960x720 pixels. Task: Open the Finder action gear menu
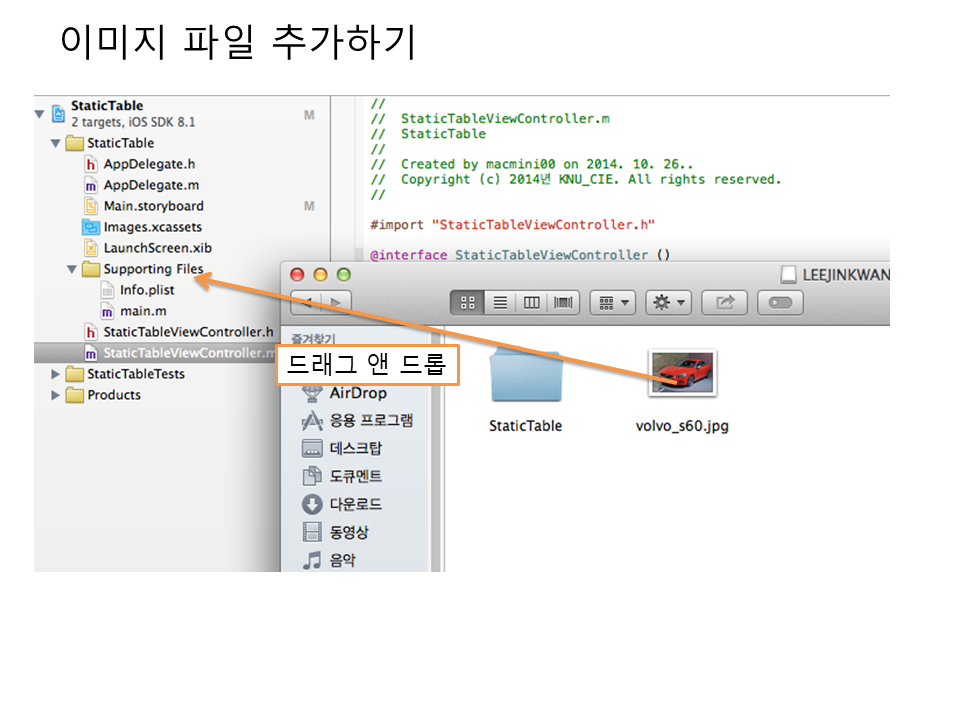pyautogui.click(x=668, y=302)
